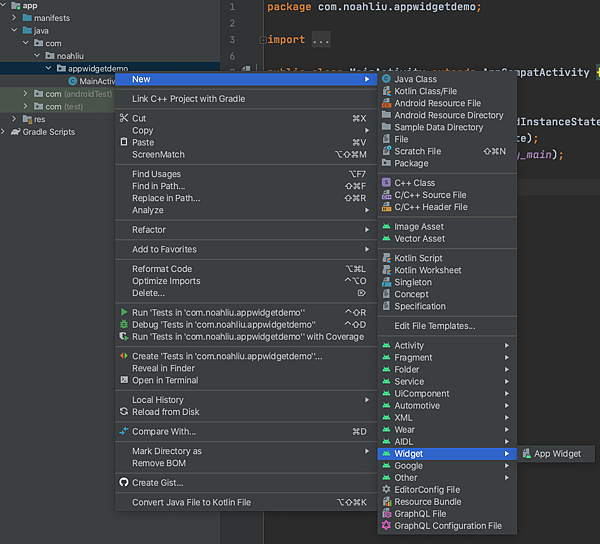The width and height of the screenshot is (600, 544).
Task: Choose Replace in Path...
Action: [x=246, y=198]
